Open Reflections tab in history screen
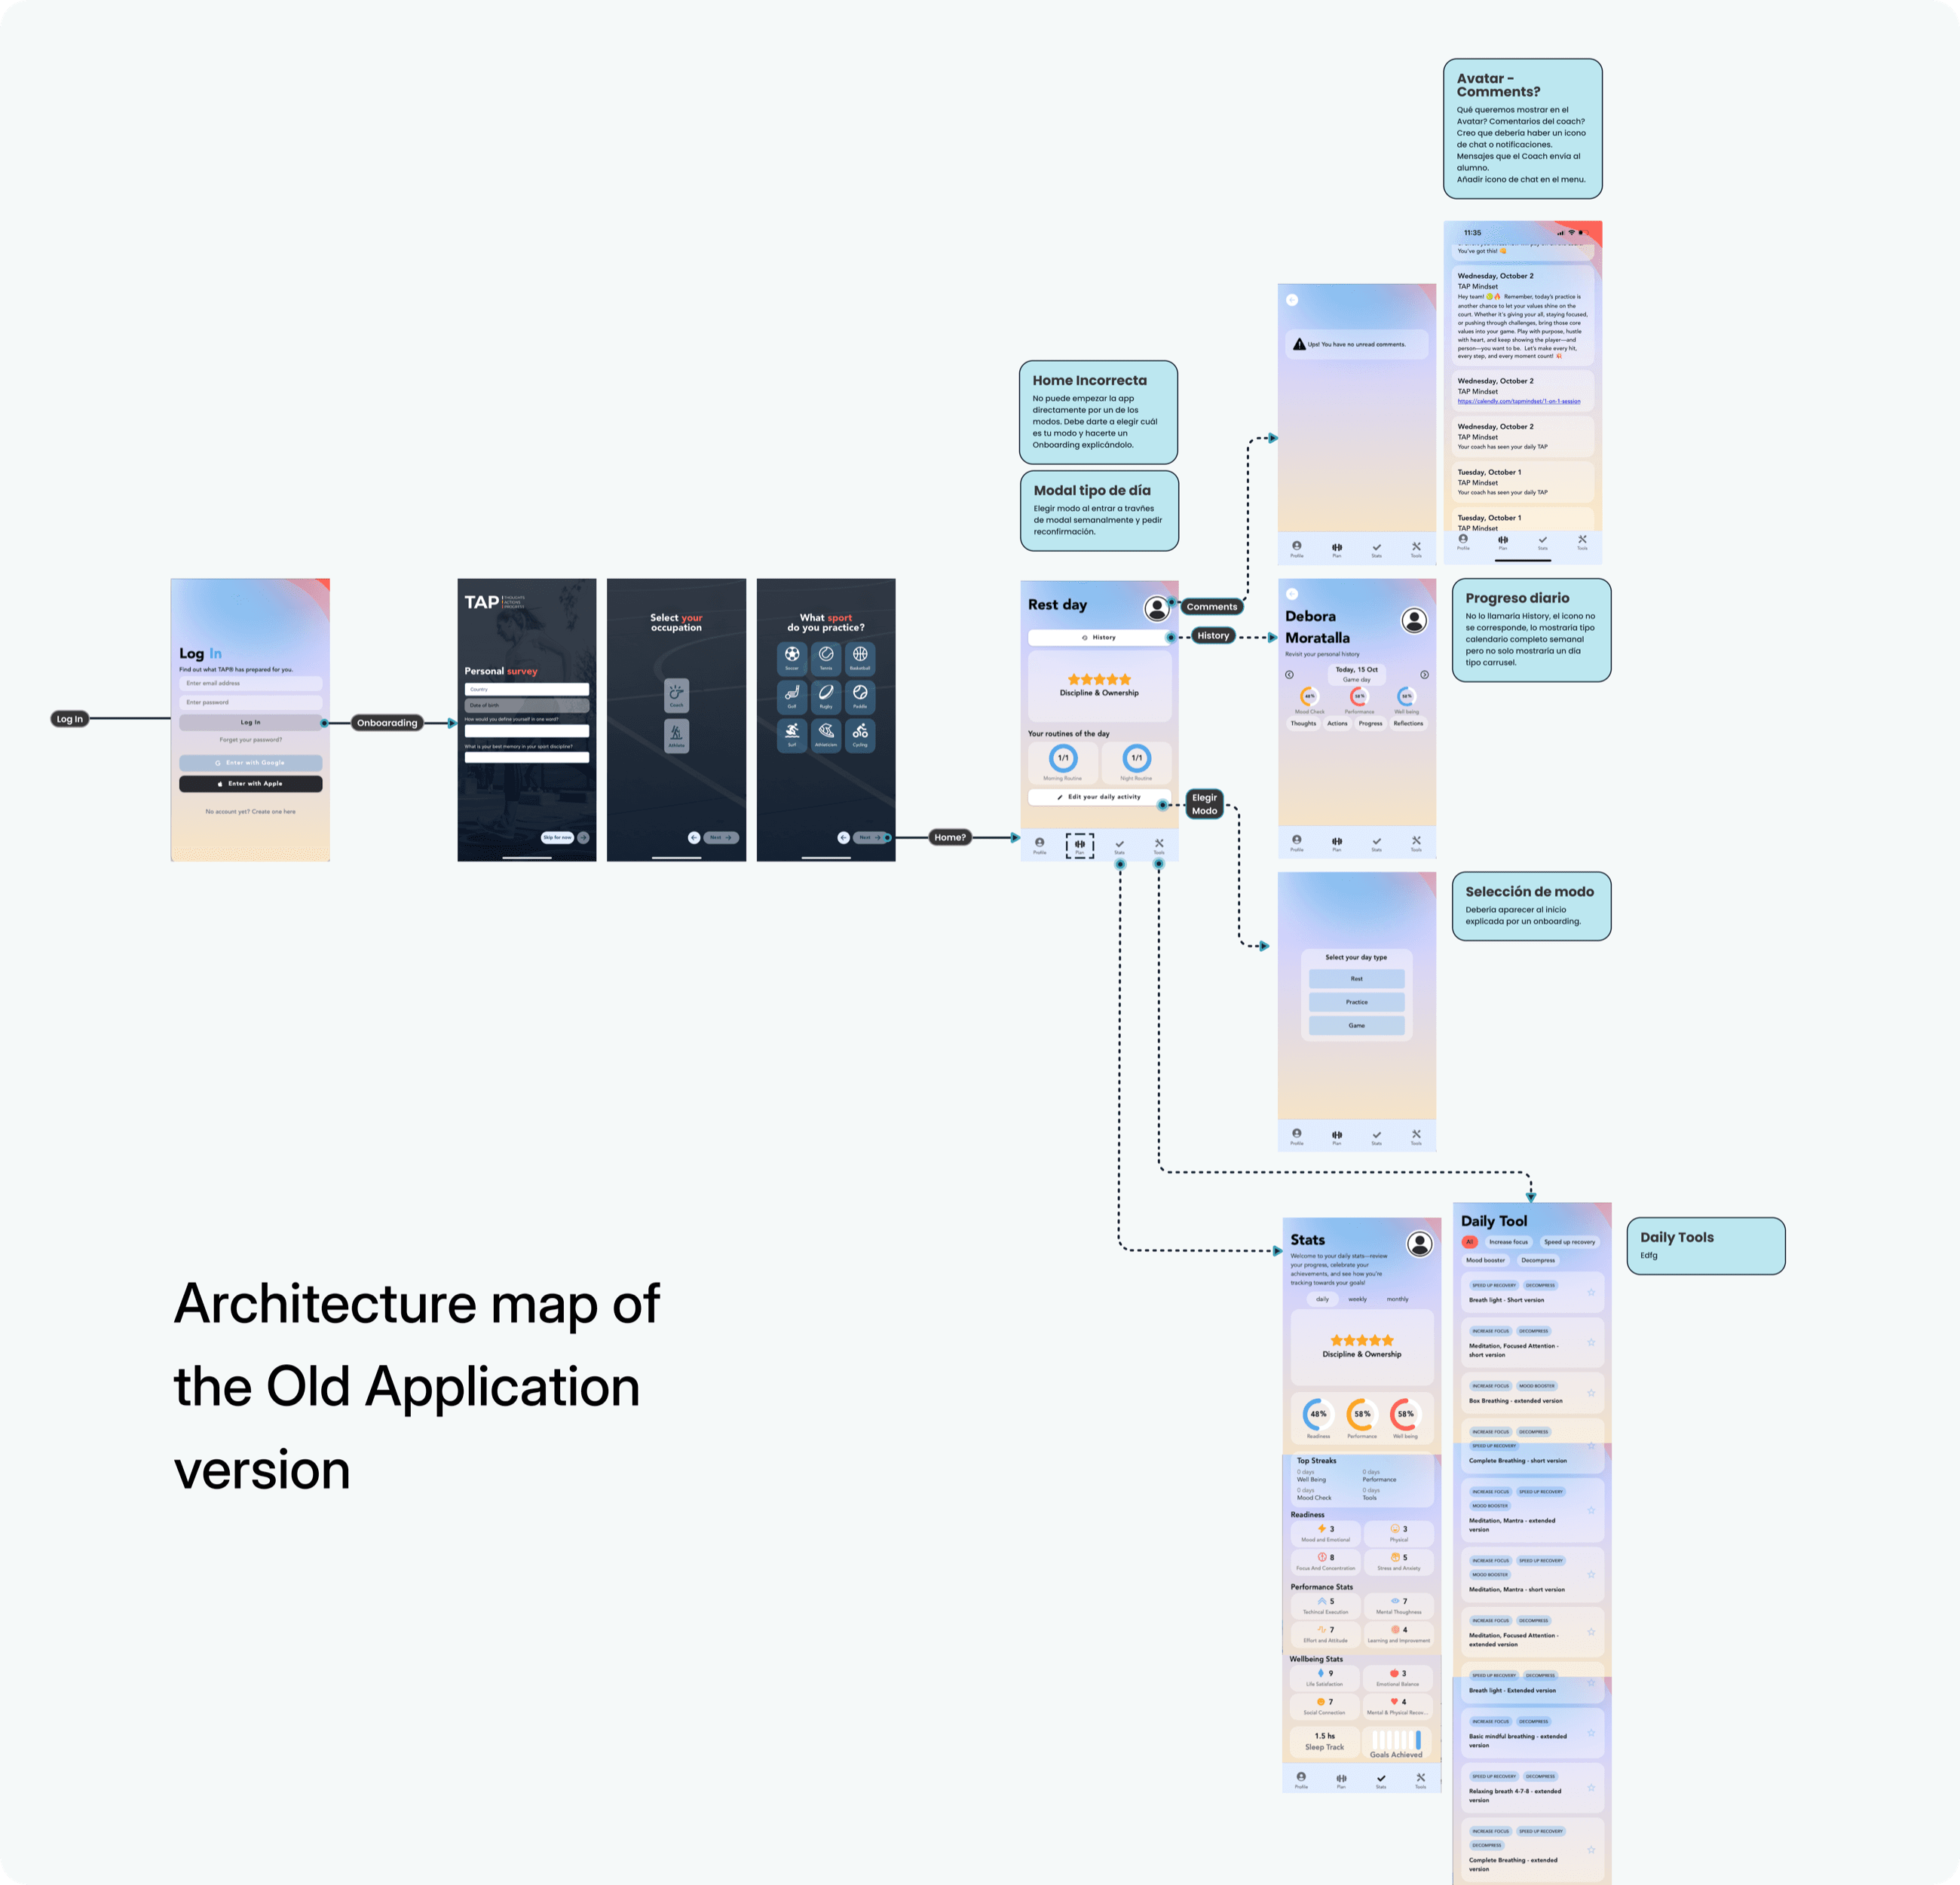The image size is (1960, 1885). click(1409, 723)
